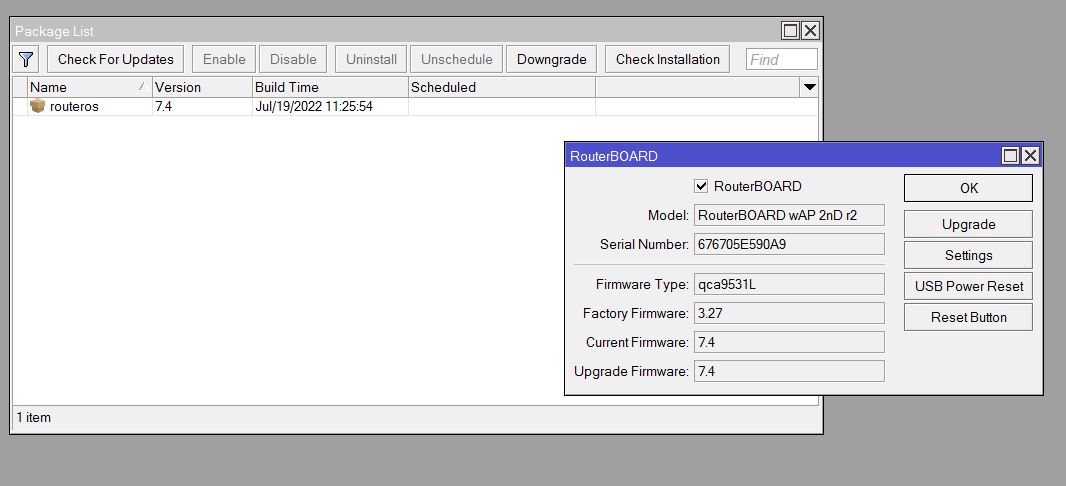Click the greyed Enable button

[x=224, y=59]
